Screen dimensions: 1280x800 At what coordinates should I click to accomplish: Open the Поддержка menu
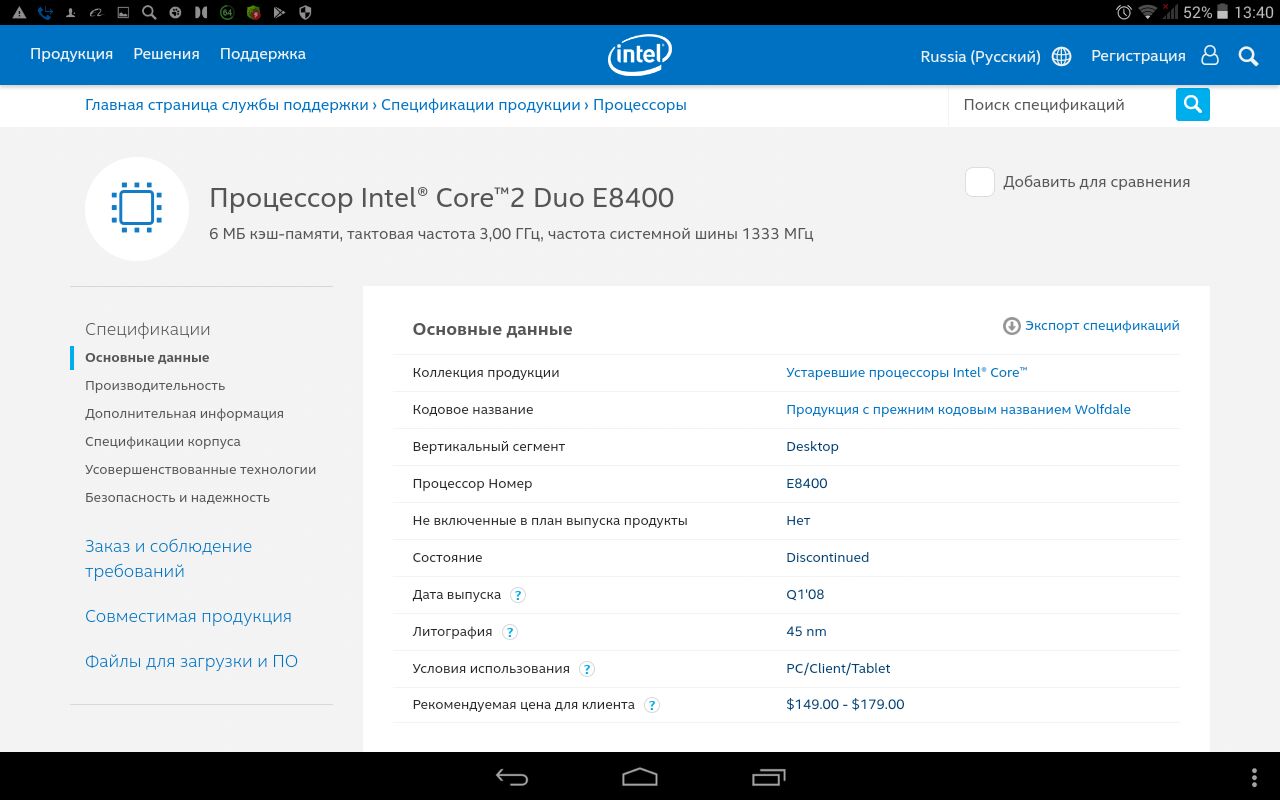pyautogui.click(x=263, y=54)
